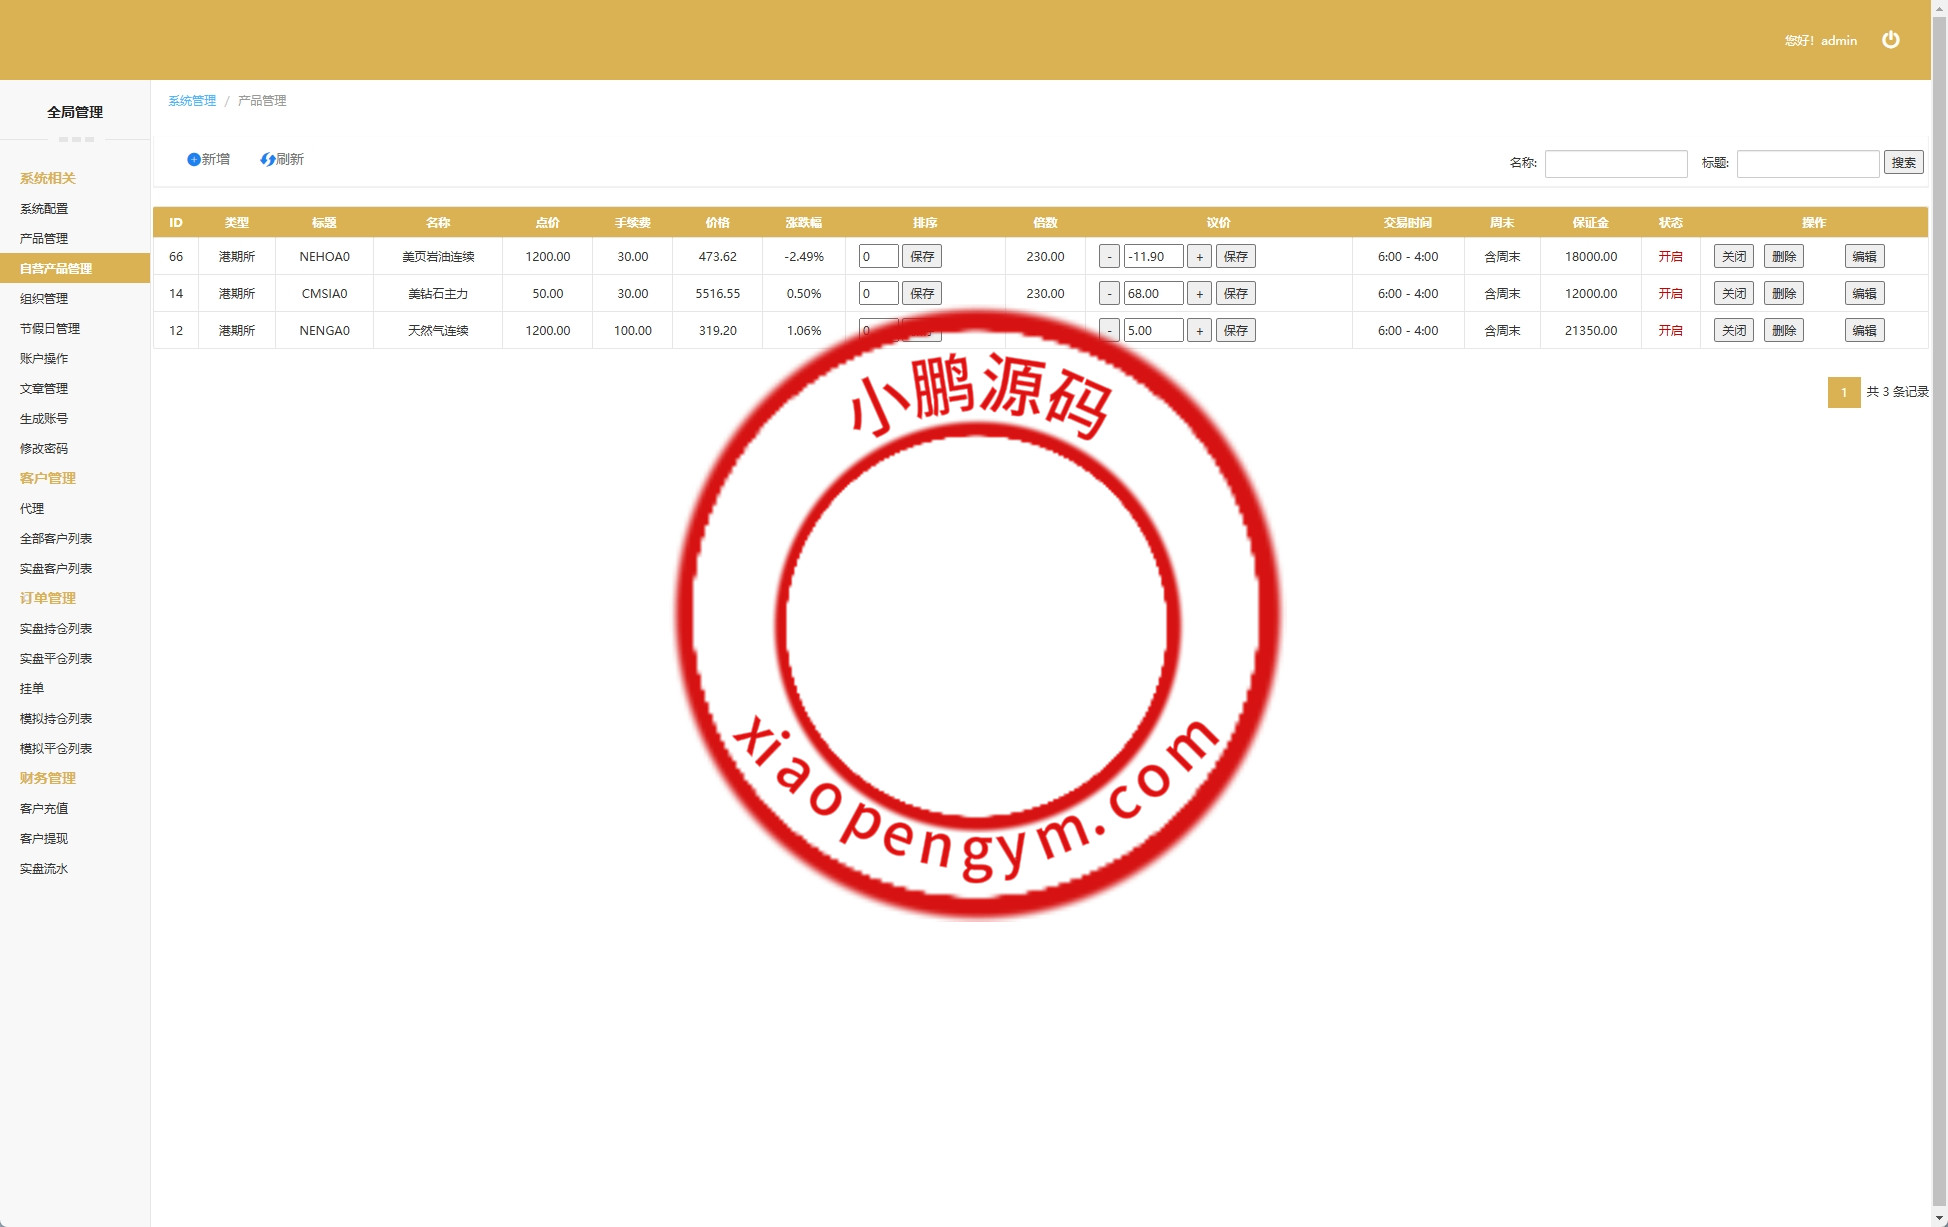The image size is (1948, 1227).
Task: Click minus stepper for NEHOA0 row
Action: (x=1108, y=256)
